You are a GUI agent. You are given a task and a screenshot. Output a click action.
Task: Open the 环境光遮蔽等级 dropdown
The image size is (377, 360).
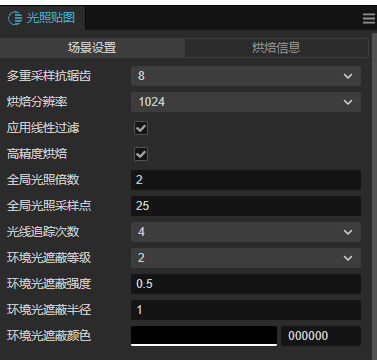tap(246, 258)
